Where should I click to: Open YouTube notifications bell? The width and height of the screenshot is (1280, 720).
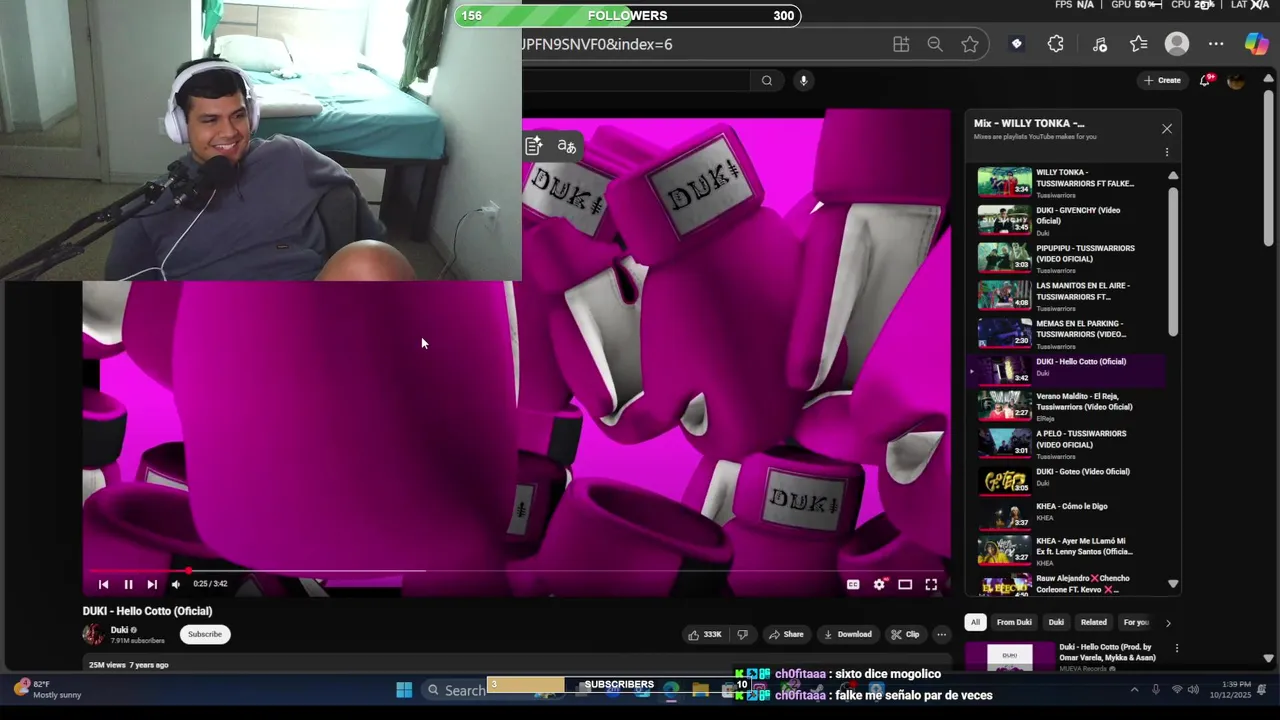pyautogui.click(x=1205, y=80)
